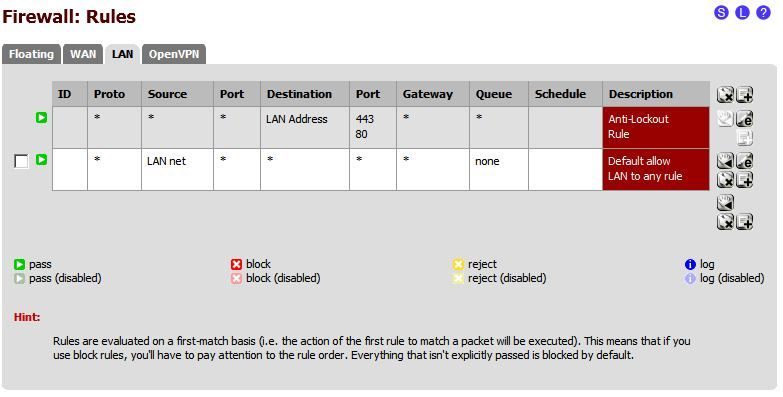The image size is (783, 397).
Task: Click add rule icon at bottom of list
Action: pyautogui.click(x=745, y=221)
